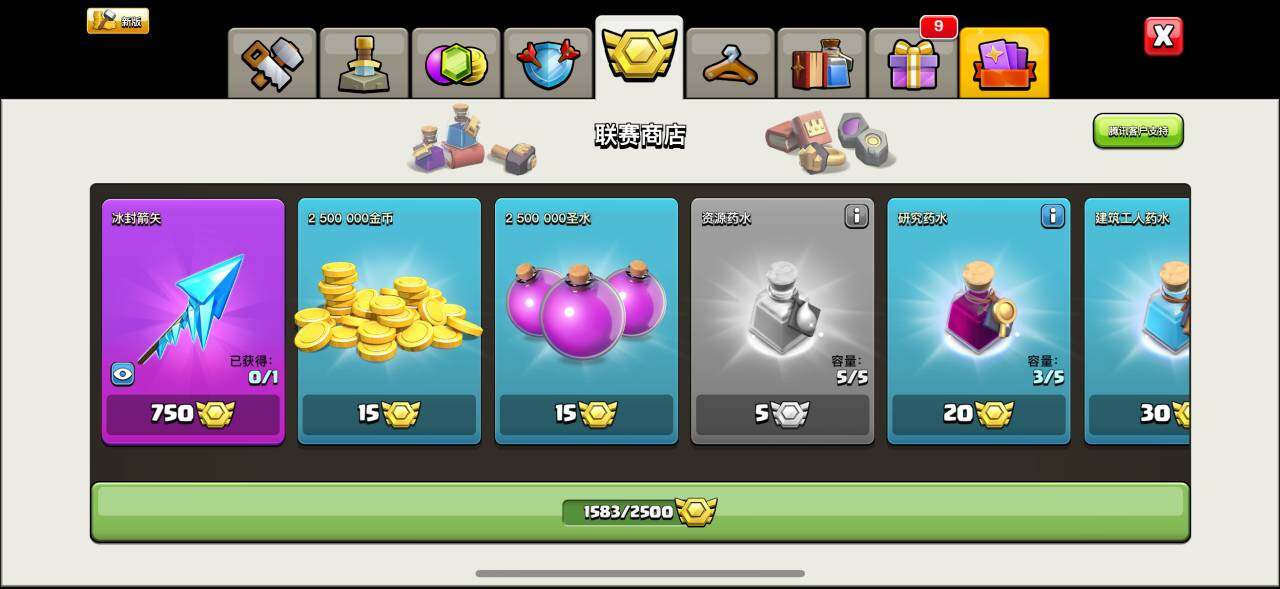The image size is (1280, 589).
Task: Open the clothes hanger skins tab
Action: click(731, 64)
